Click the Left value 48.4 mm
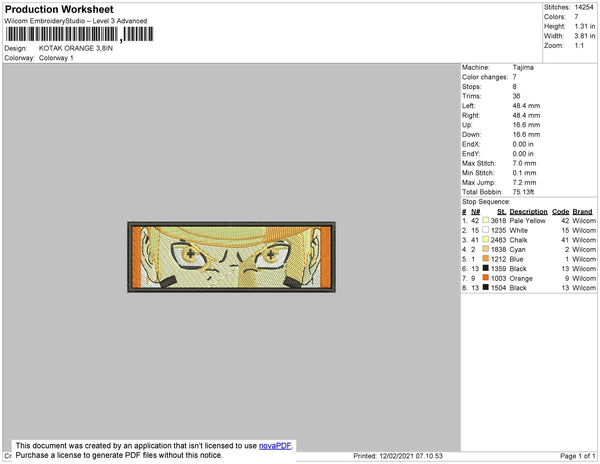Image resolution: width=600 pixels, height=464 pixels. pyautogui.click(x=526, y=106)
